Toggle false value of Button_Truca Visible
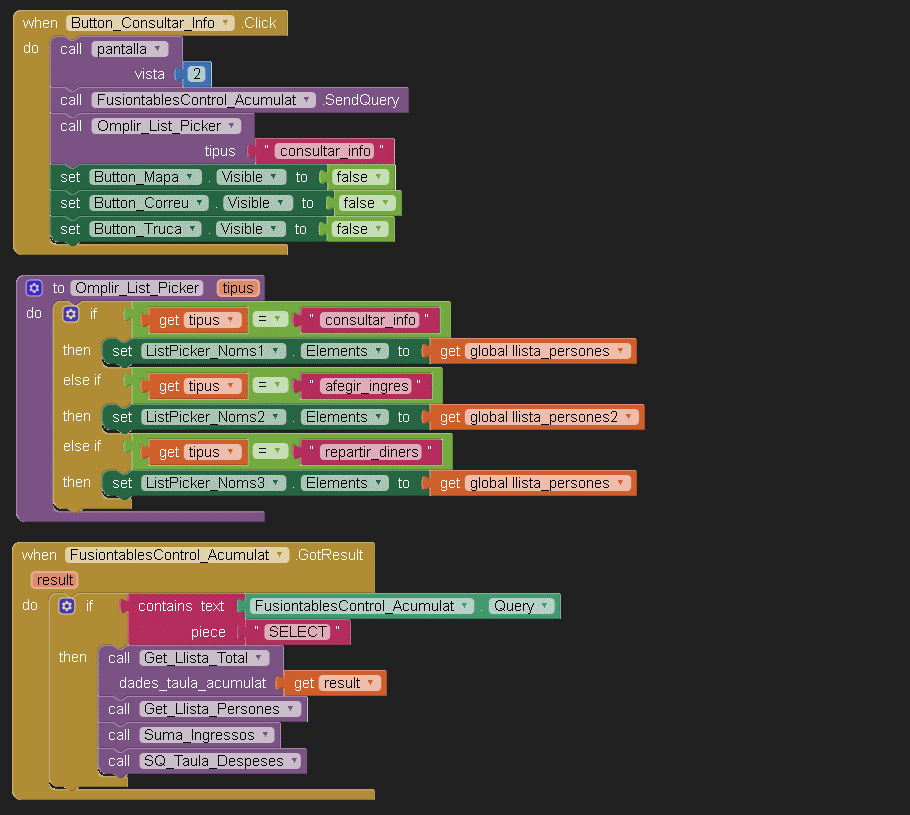 (358, 229)
